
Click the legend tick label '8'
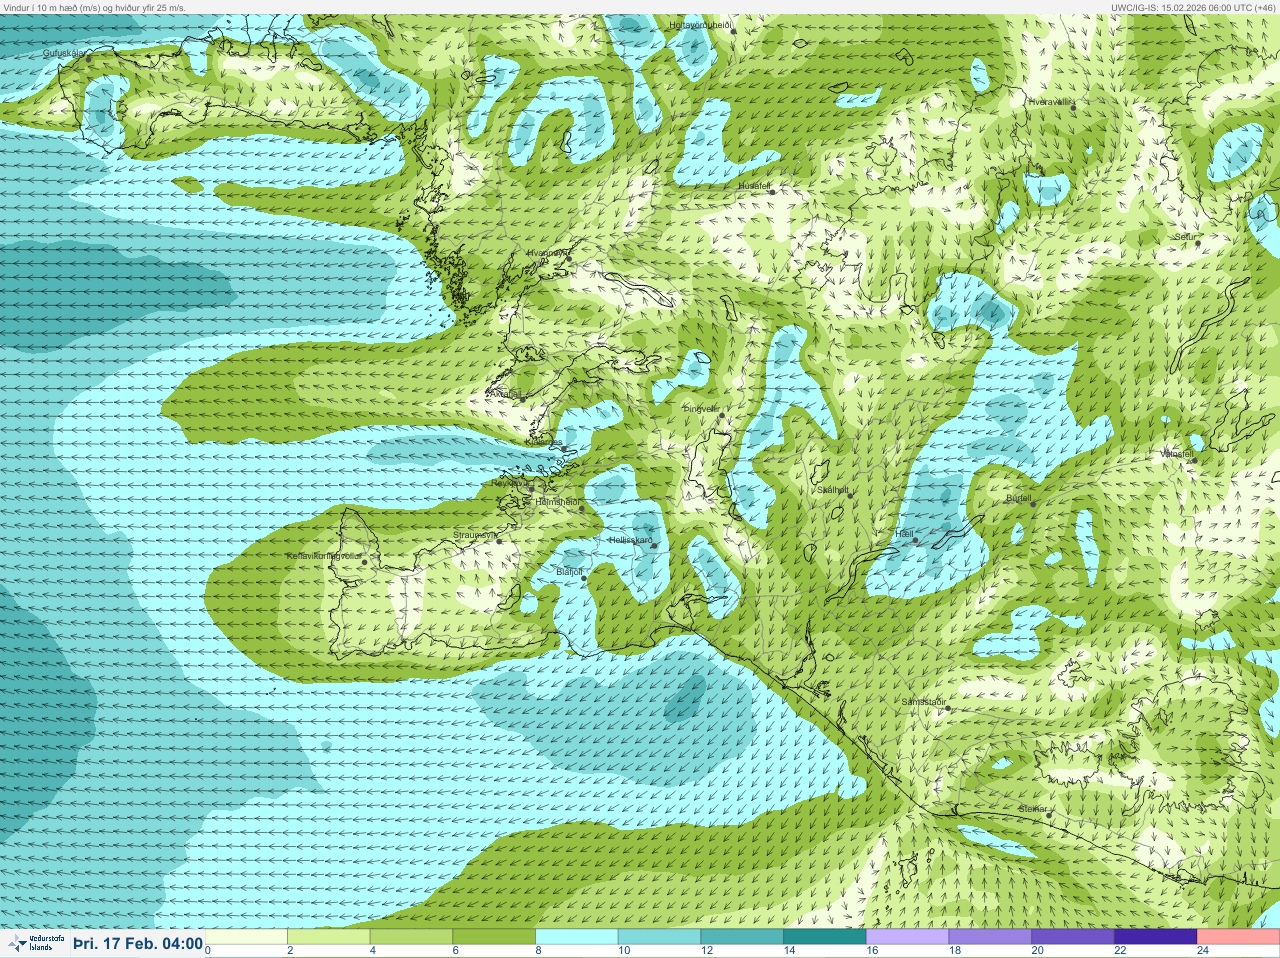click(539, 950)
